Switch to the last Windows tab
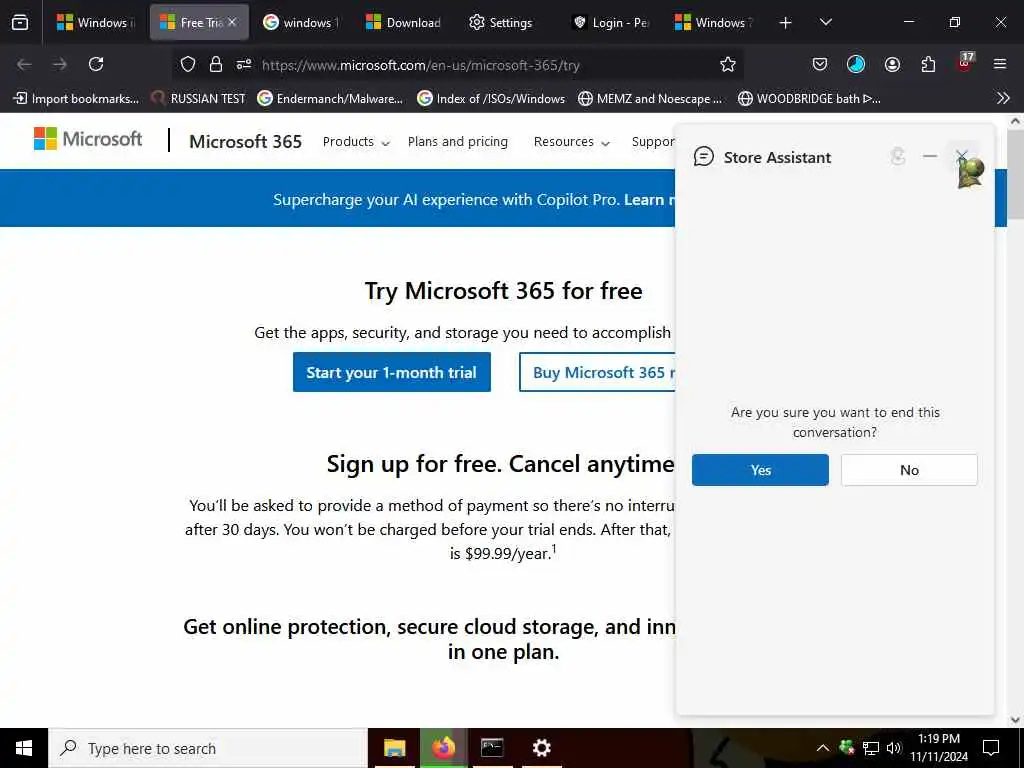 coord(714,22)
